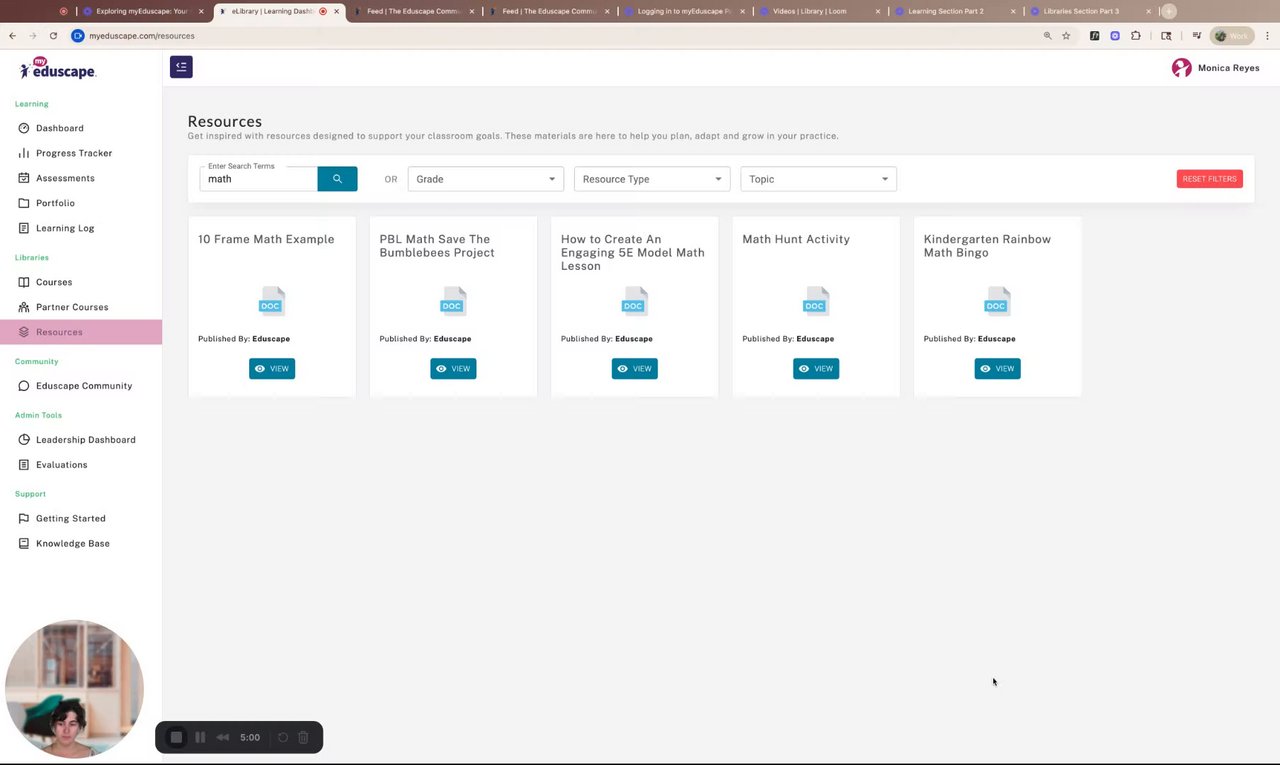Open the Dashboard sidebar icon

tap(24, 128)
